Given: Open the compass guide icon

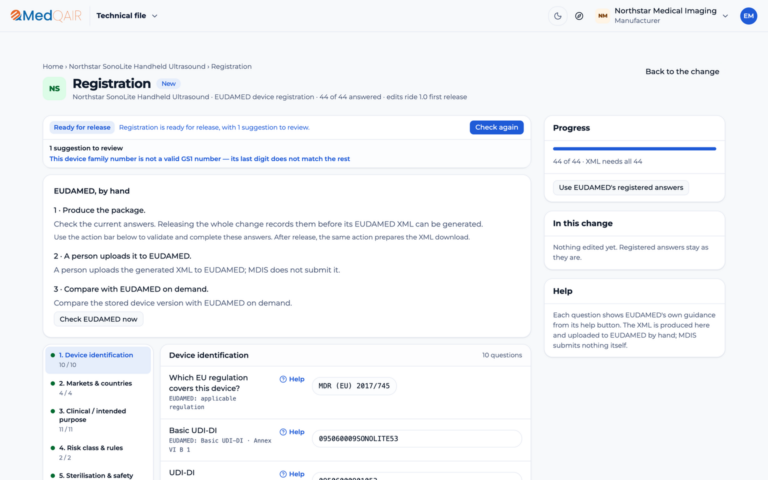Looking at the screenshot, I should tap(579, 16).
